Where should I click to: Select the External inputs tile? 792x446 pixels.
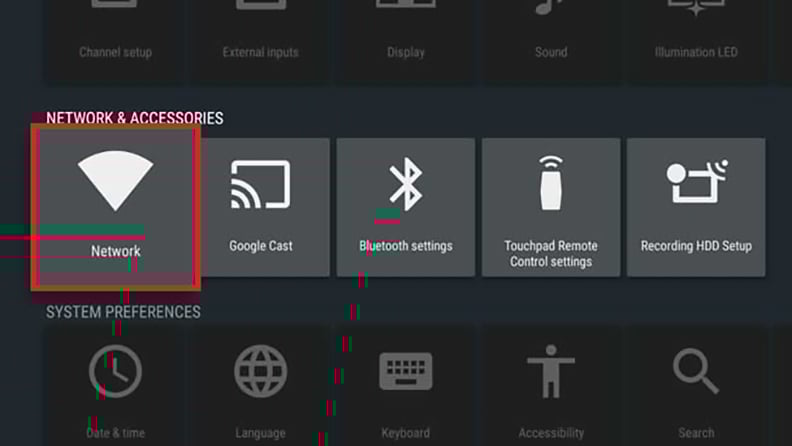pyautogui.click(x=261, y=40)
